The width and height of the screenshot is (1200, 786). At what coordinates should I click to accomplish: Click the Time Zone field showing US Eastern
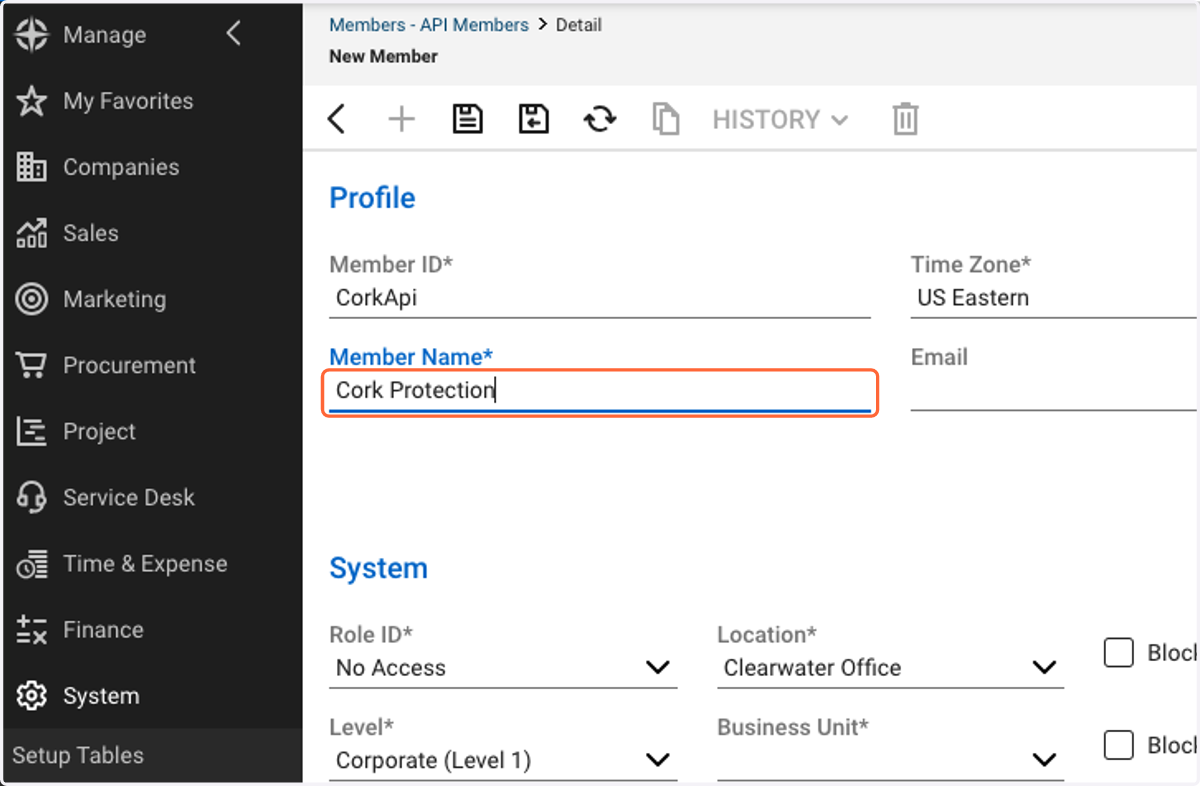[x=1055, y=298]
